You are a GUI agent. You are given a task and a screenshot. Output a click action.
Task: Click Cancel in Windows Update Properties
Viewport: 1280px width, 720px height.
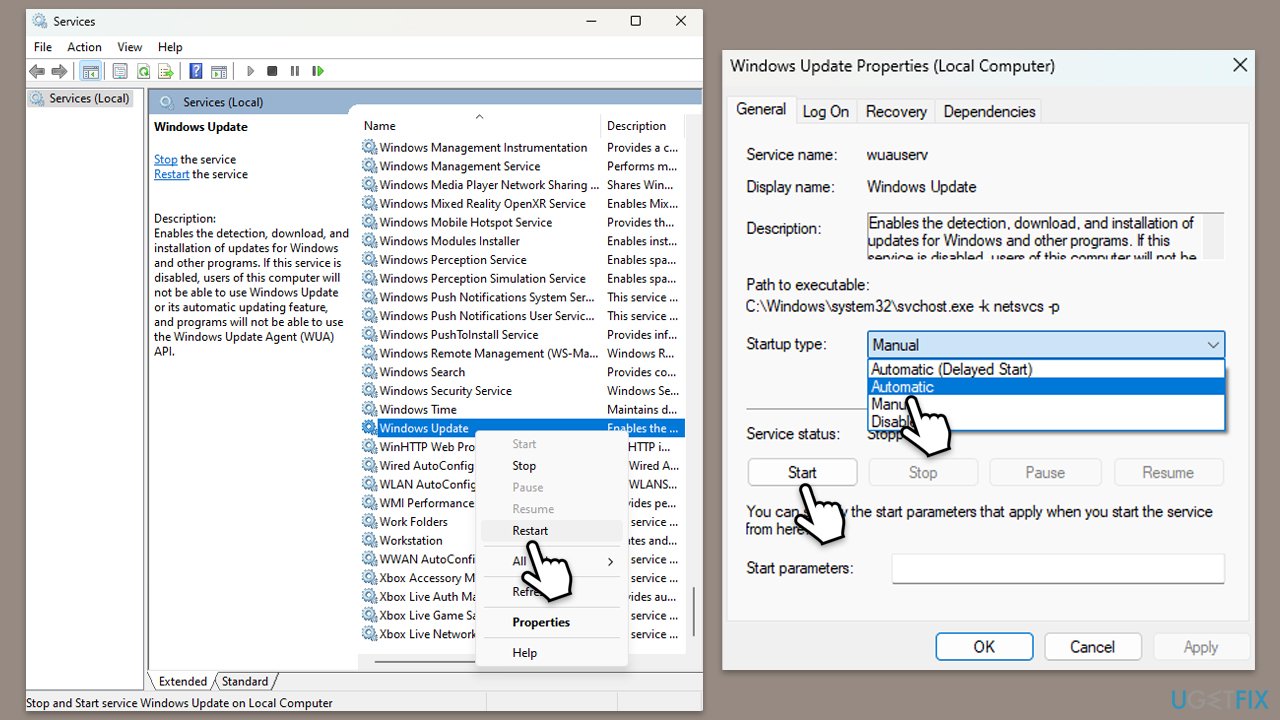(1092, 647)
